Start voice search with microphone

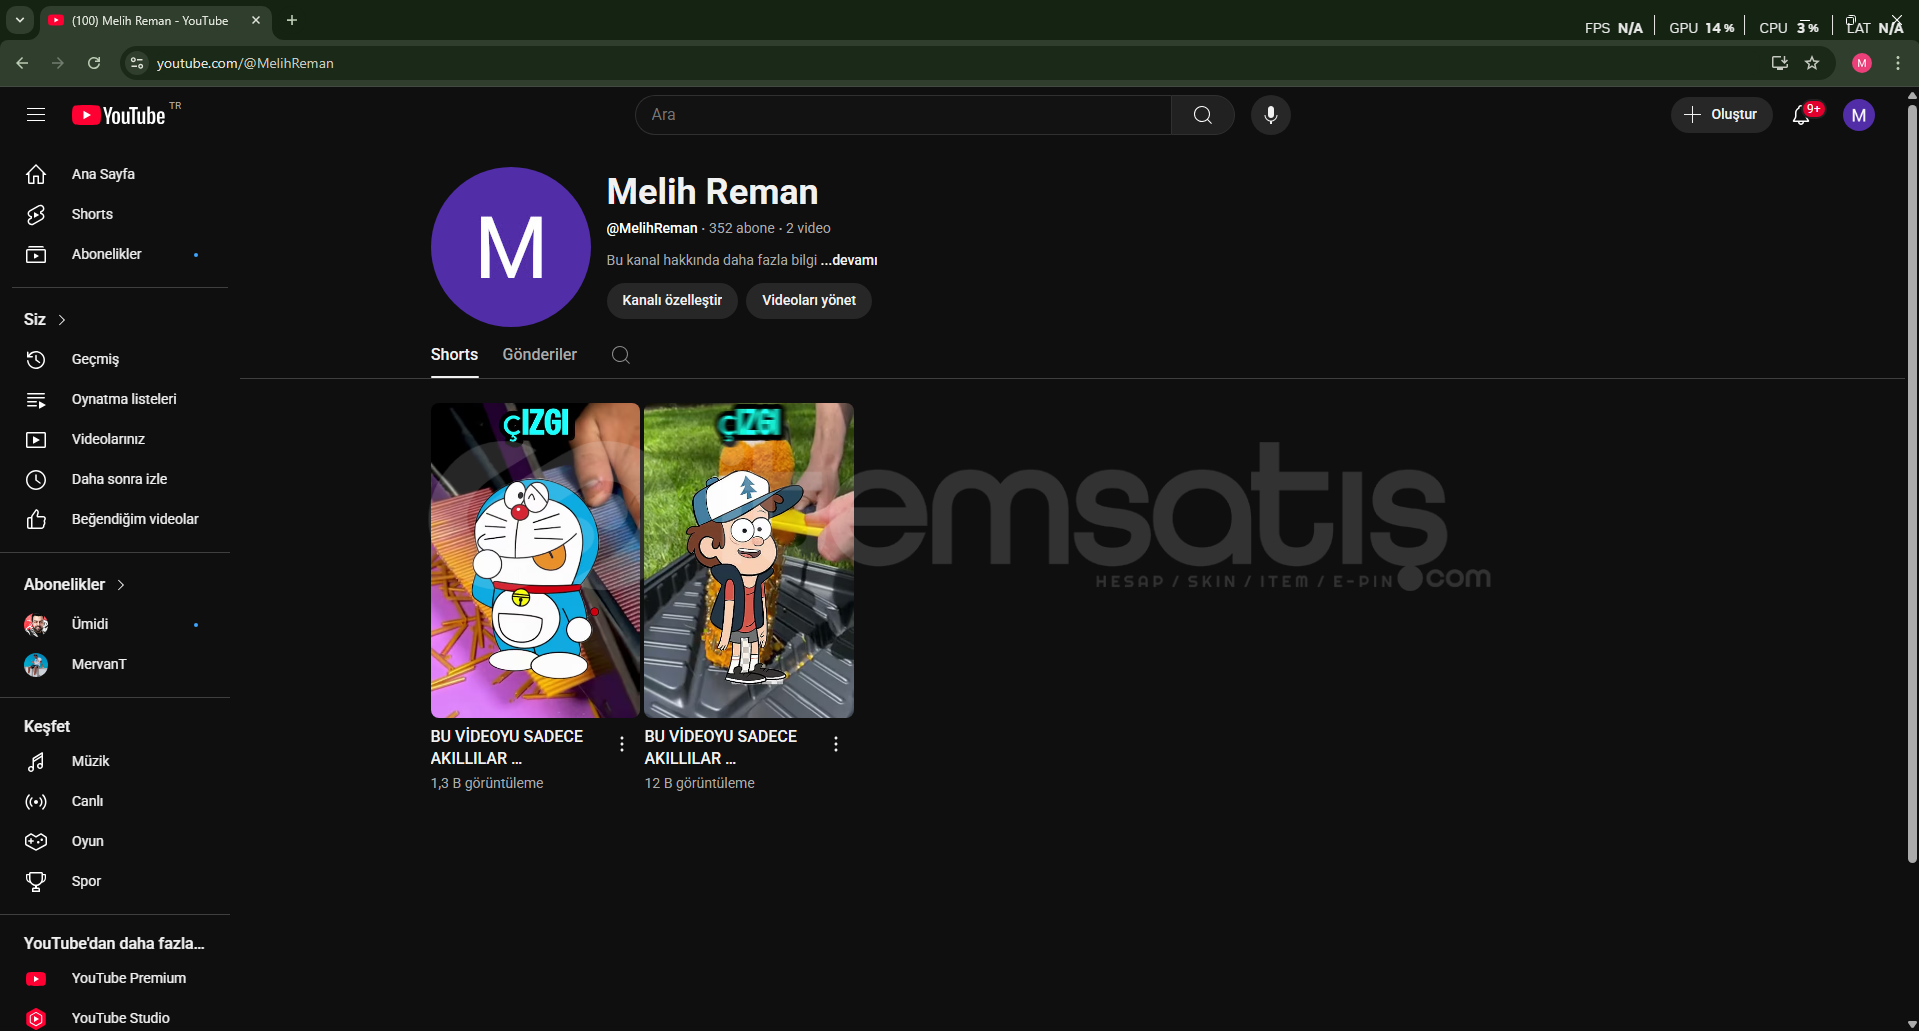(1270, 115)
